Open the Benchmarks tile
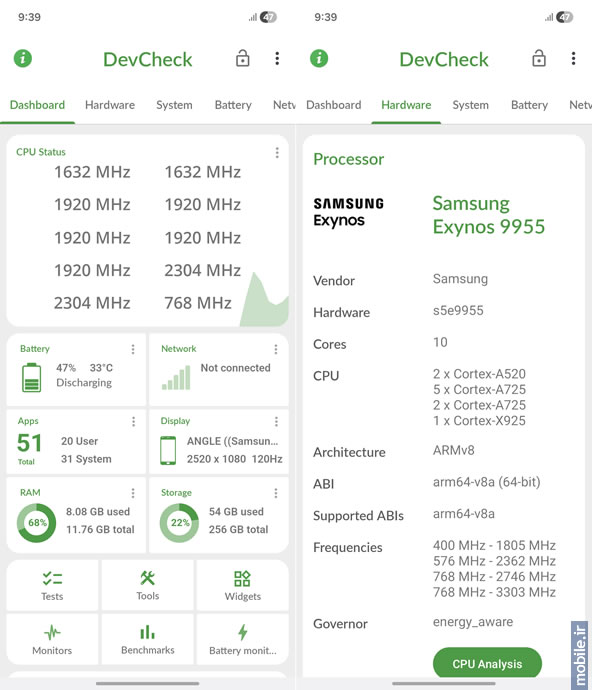This screenshot has width=592, height=690. pos(147,639)
